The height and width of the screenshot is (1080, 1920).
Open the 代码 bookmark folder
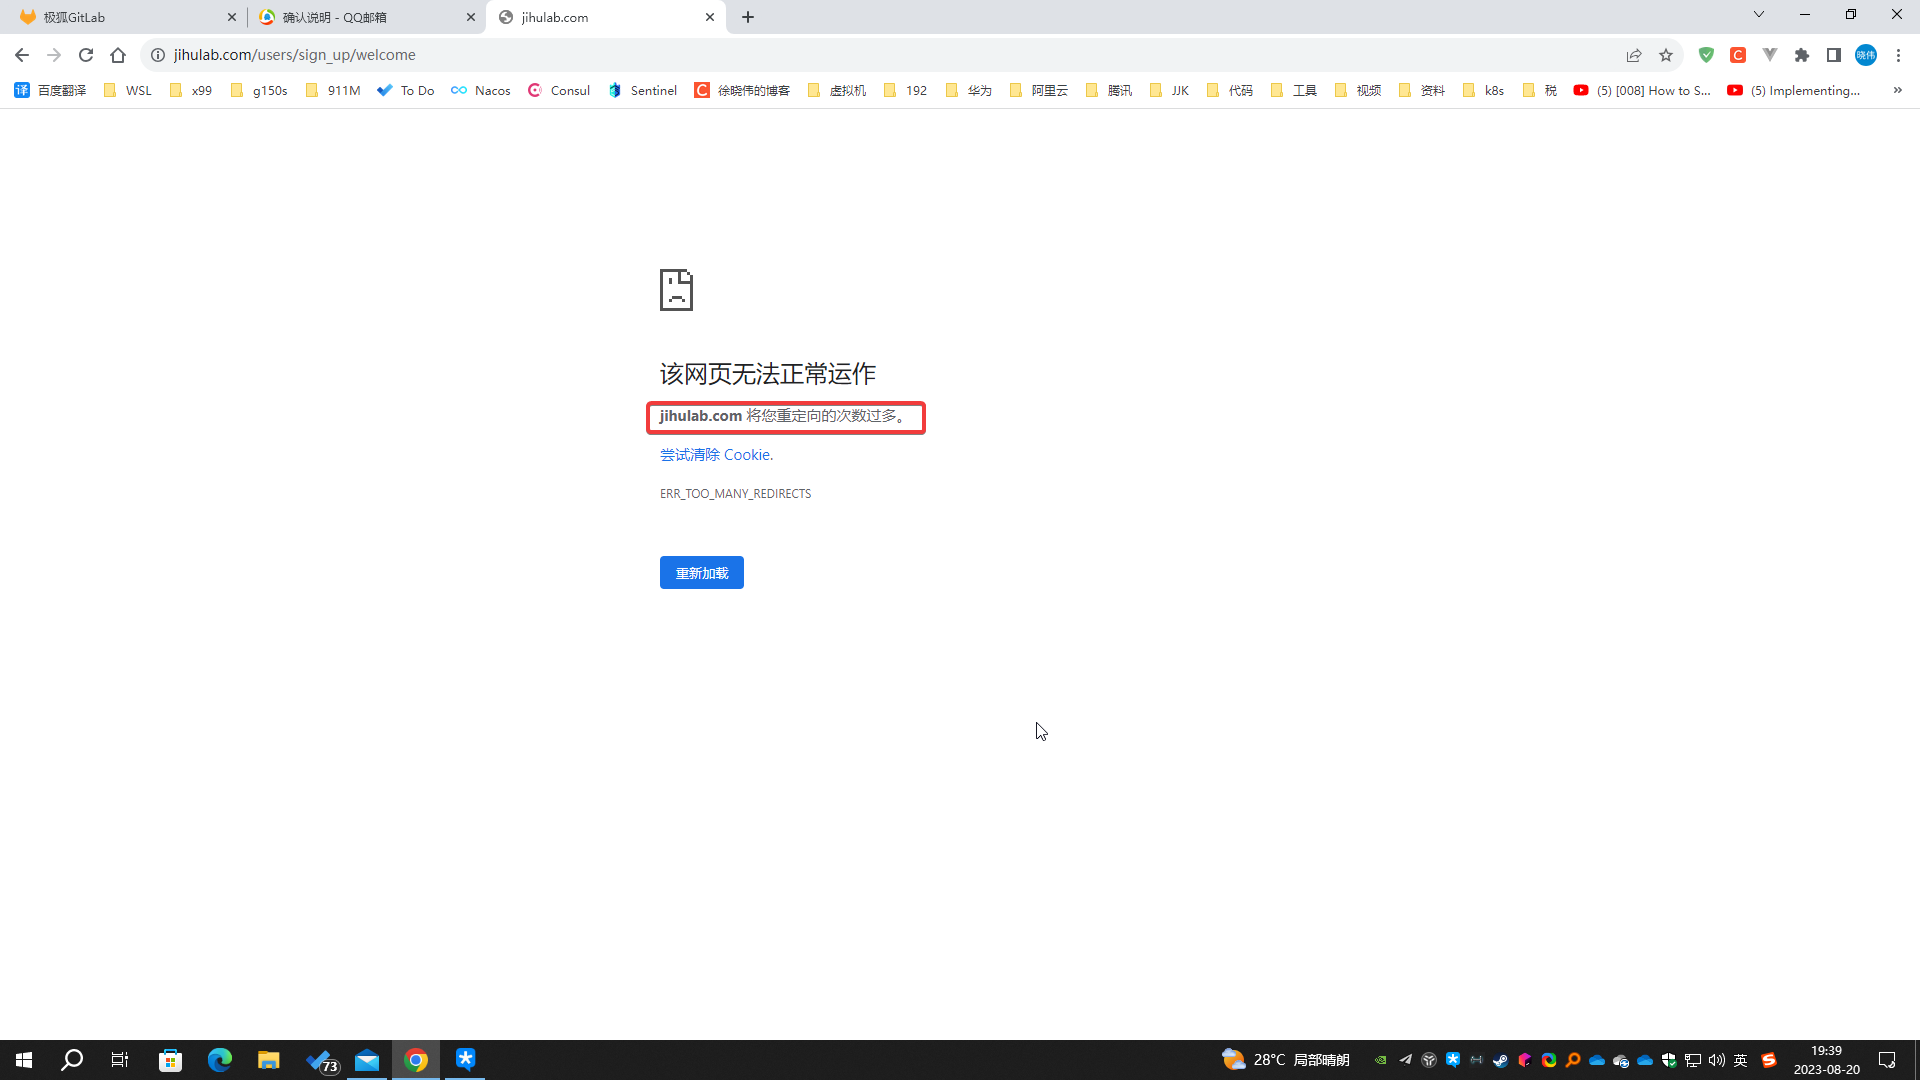tap(1230, 90)
